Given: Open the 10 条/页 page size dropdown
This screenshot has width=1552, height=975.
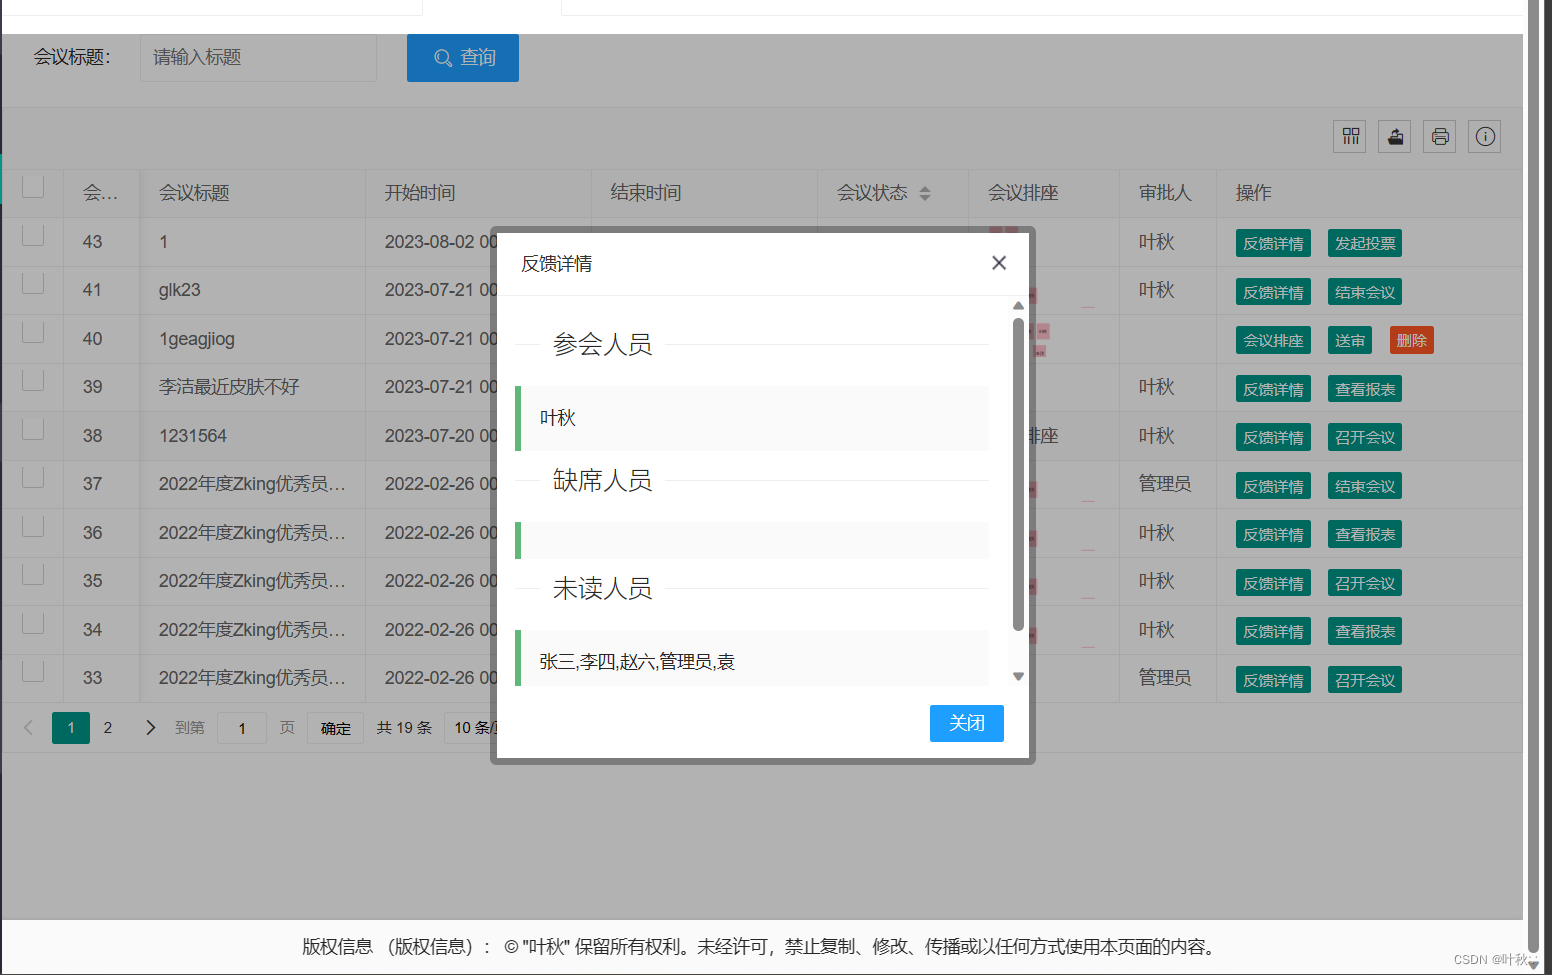Looking at the screenshot, I should 471,728.
